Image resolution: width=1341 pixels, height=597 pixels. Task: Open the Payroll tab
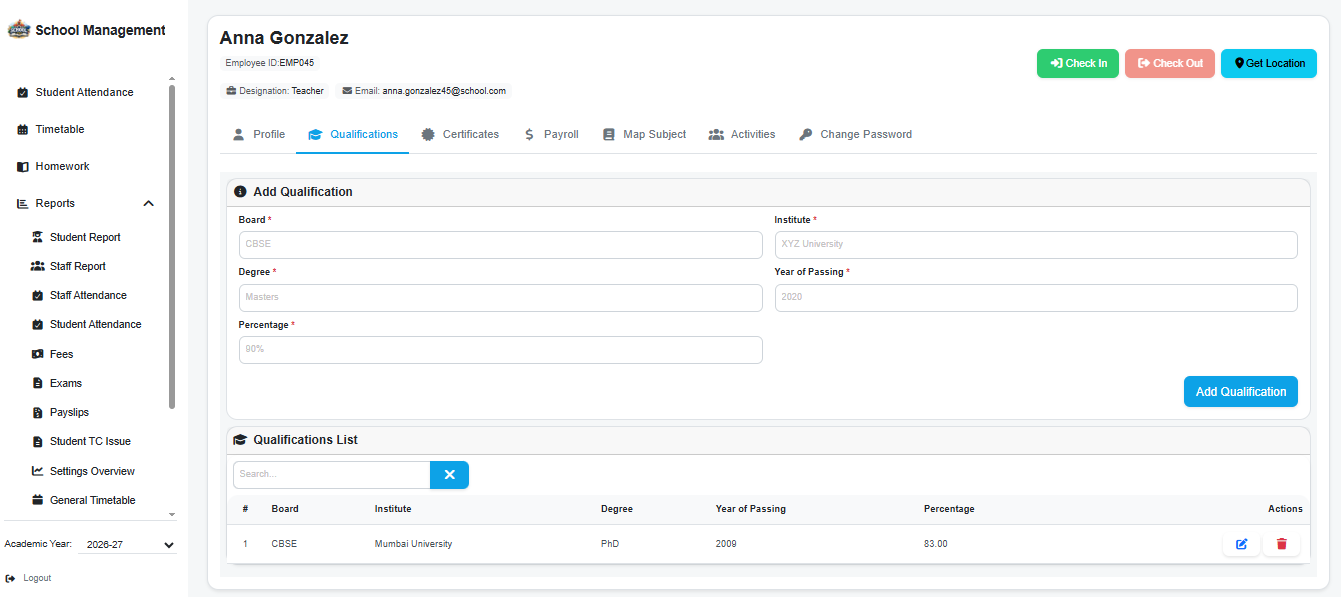click(551, 134)
